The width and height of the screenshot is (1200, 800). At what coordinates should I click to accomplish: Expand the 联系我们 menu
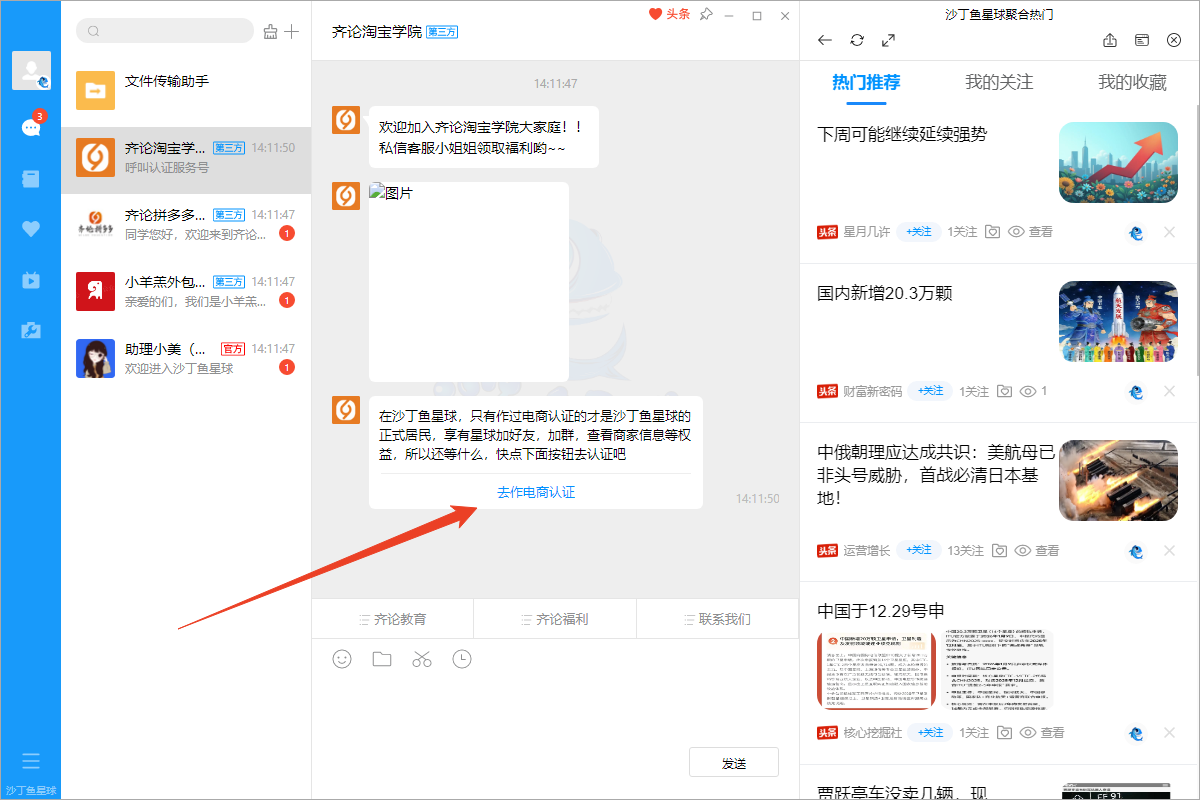click(716, 618)
